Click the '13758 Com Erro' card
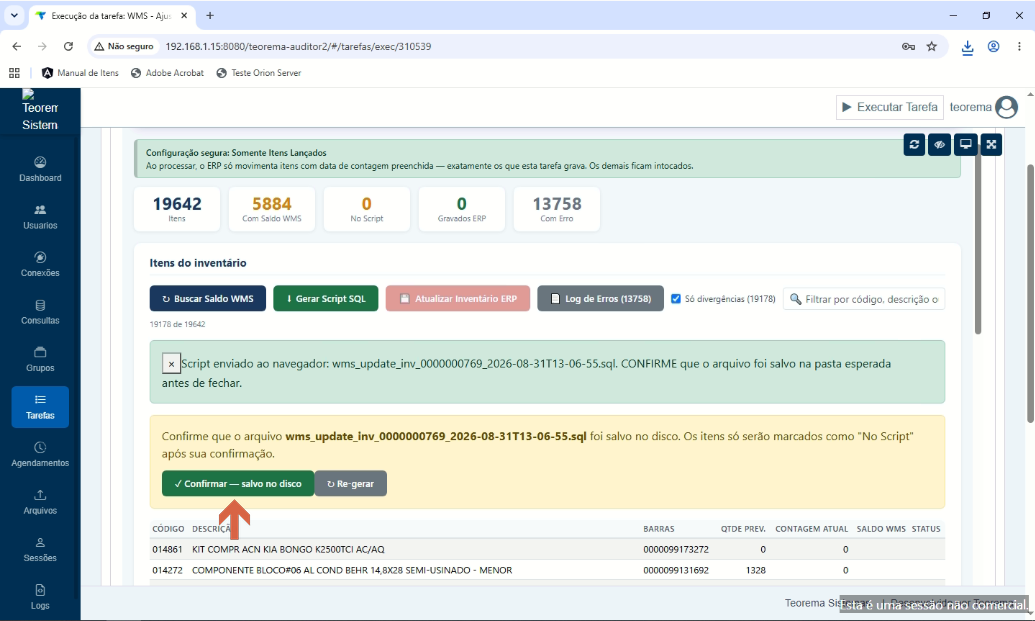1035x621 pixels. click(x=556, y=209)
